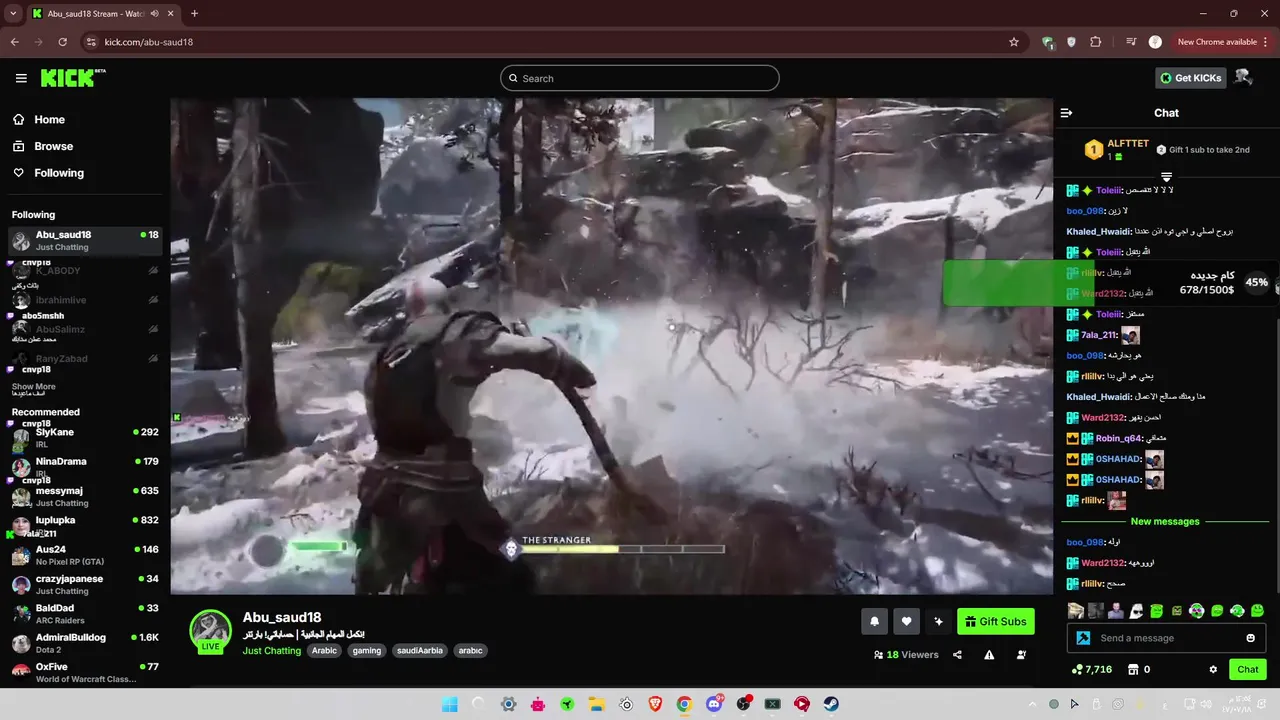This screenshot has width=1280, height=720.
Task: Open SlyKane recommended channel
Action: click(x=85, y=438)
